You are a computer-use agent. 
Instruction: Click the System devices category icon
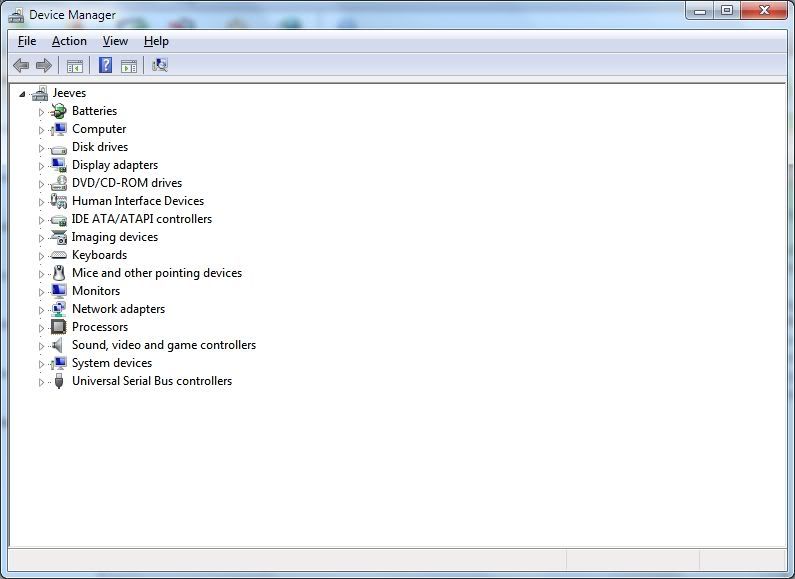pos(59,363)
